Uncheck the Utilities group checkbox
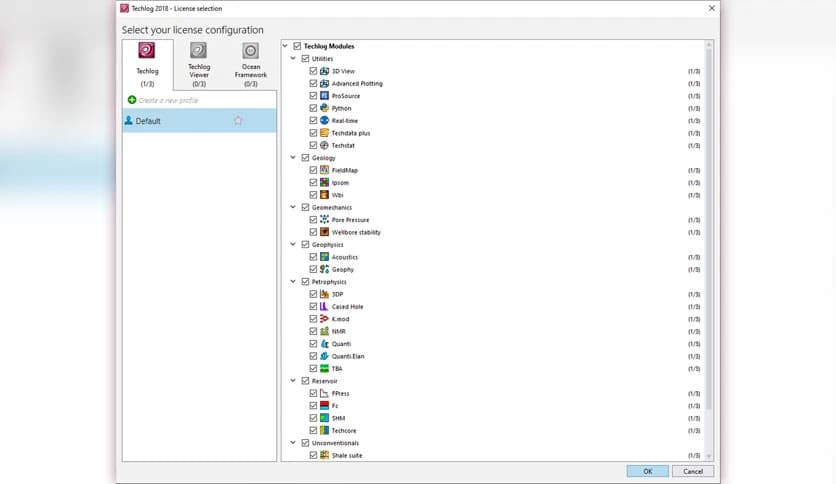This screenshot has width=836, height=484. coord(305,58)
